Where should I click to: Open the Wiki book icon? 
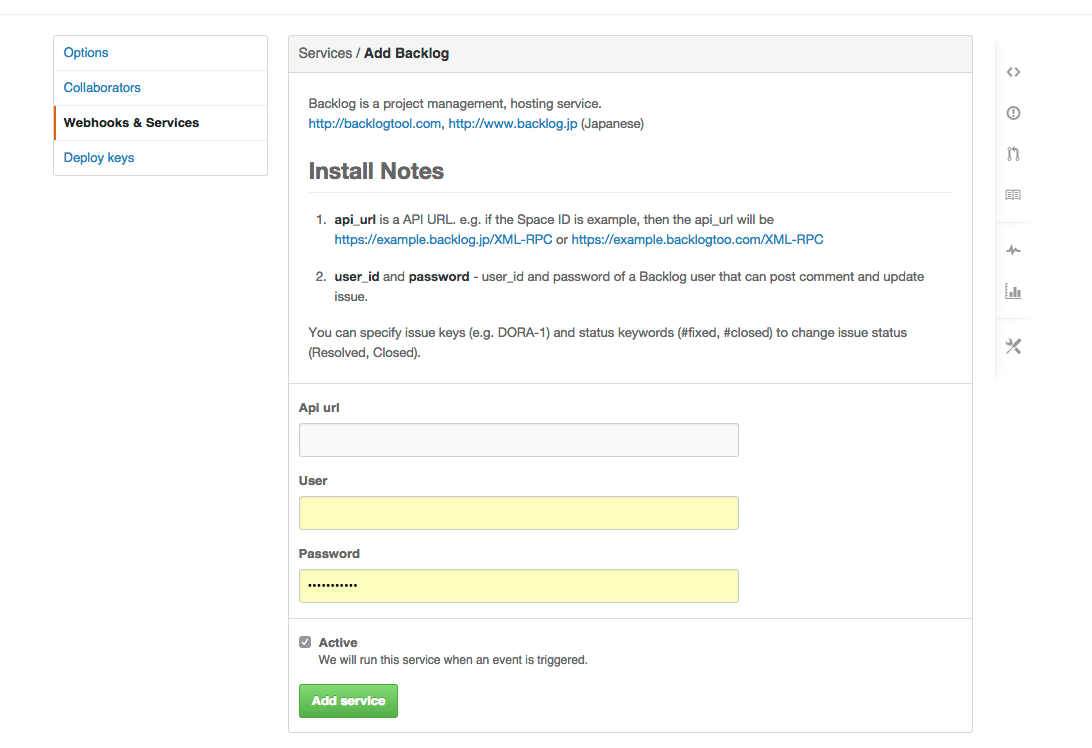[x=1013, y=195]
